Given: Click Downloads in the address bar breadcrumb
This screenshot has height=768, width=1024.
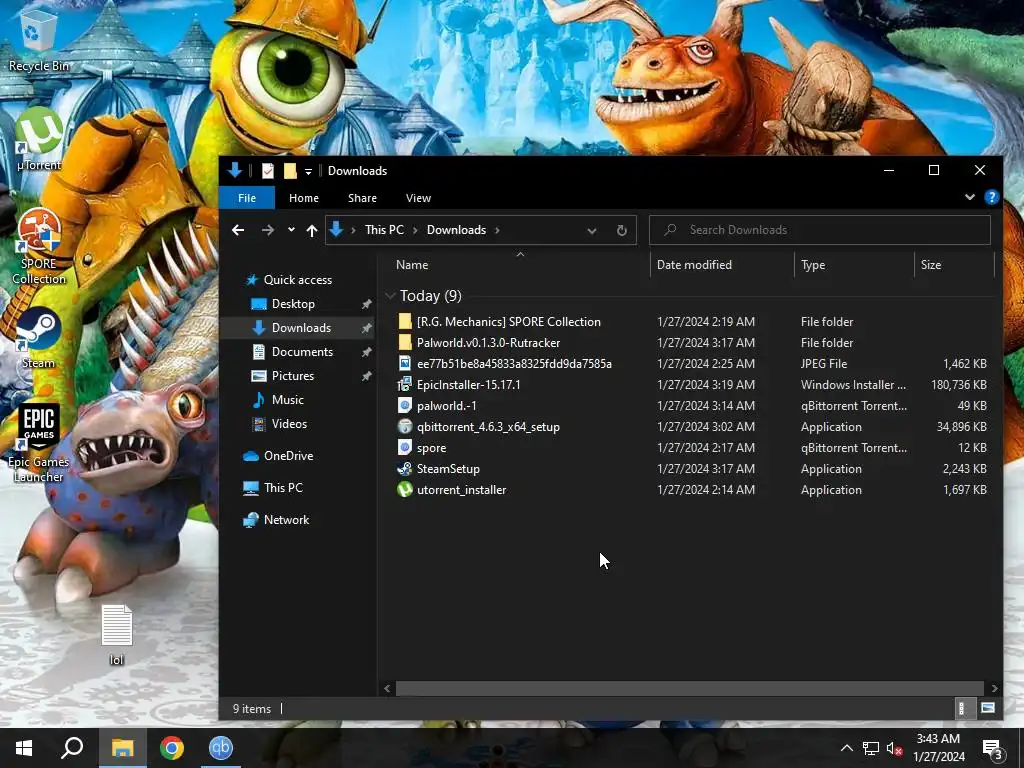Looking at the screenshot, I should pos(456,230).
